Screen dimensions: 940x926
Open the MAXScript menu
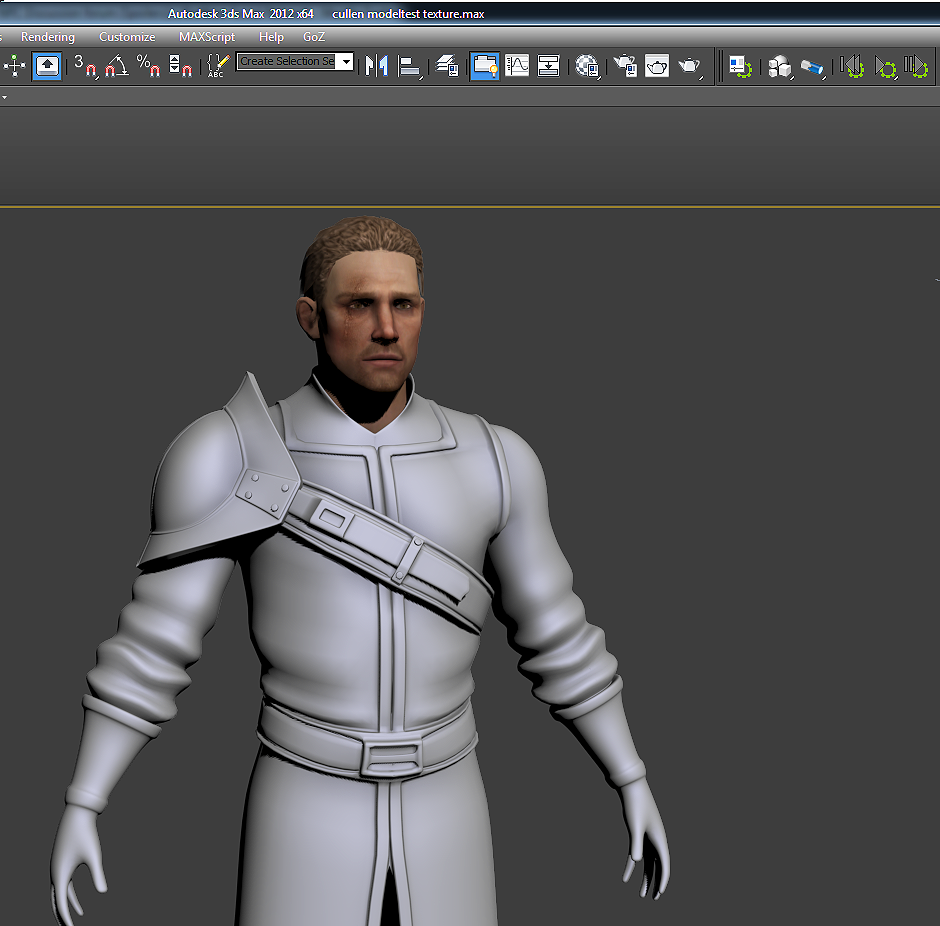tap(207, 37)
